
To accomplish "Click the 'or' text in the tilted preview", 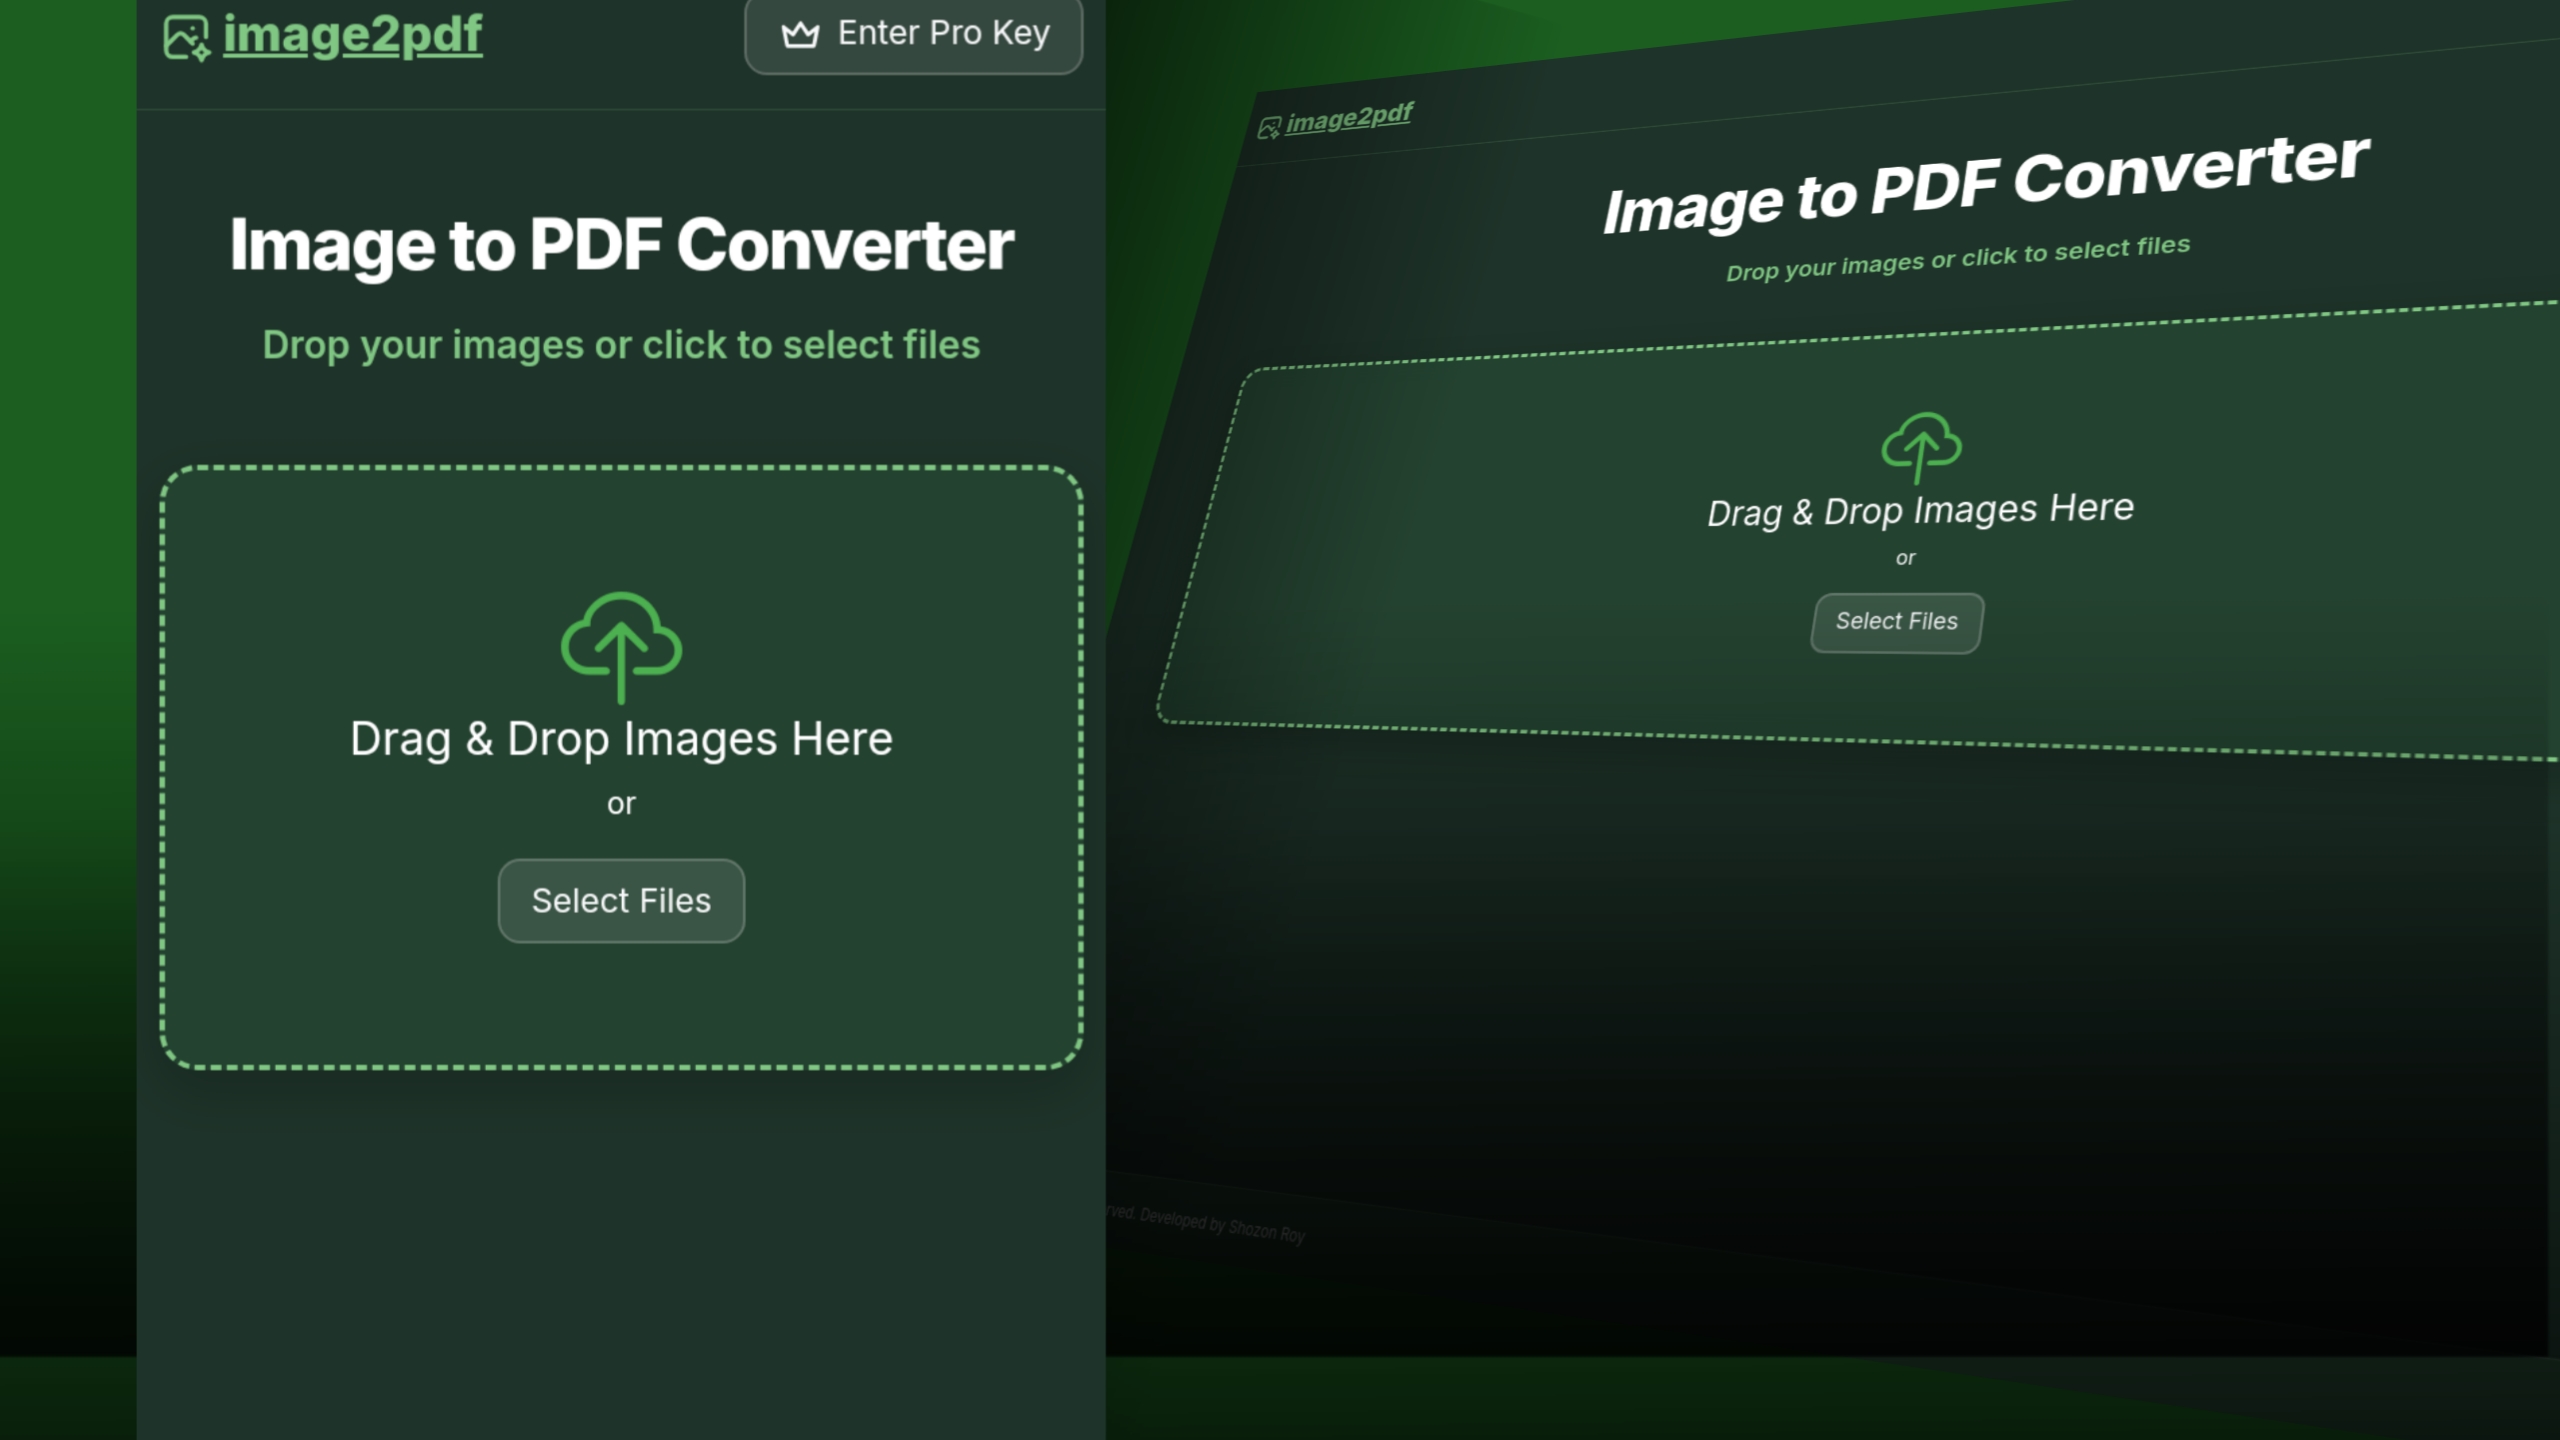I will coord(1906,558).
